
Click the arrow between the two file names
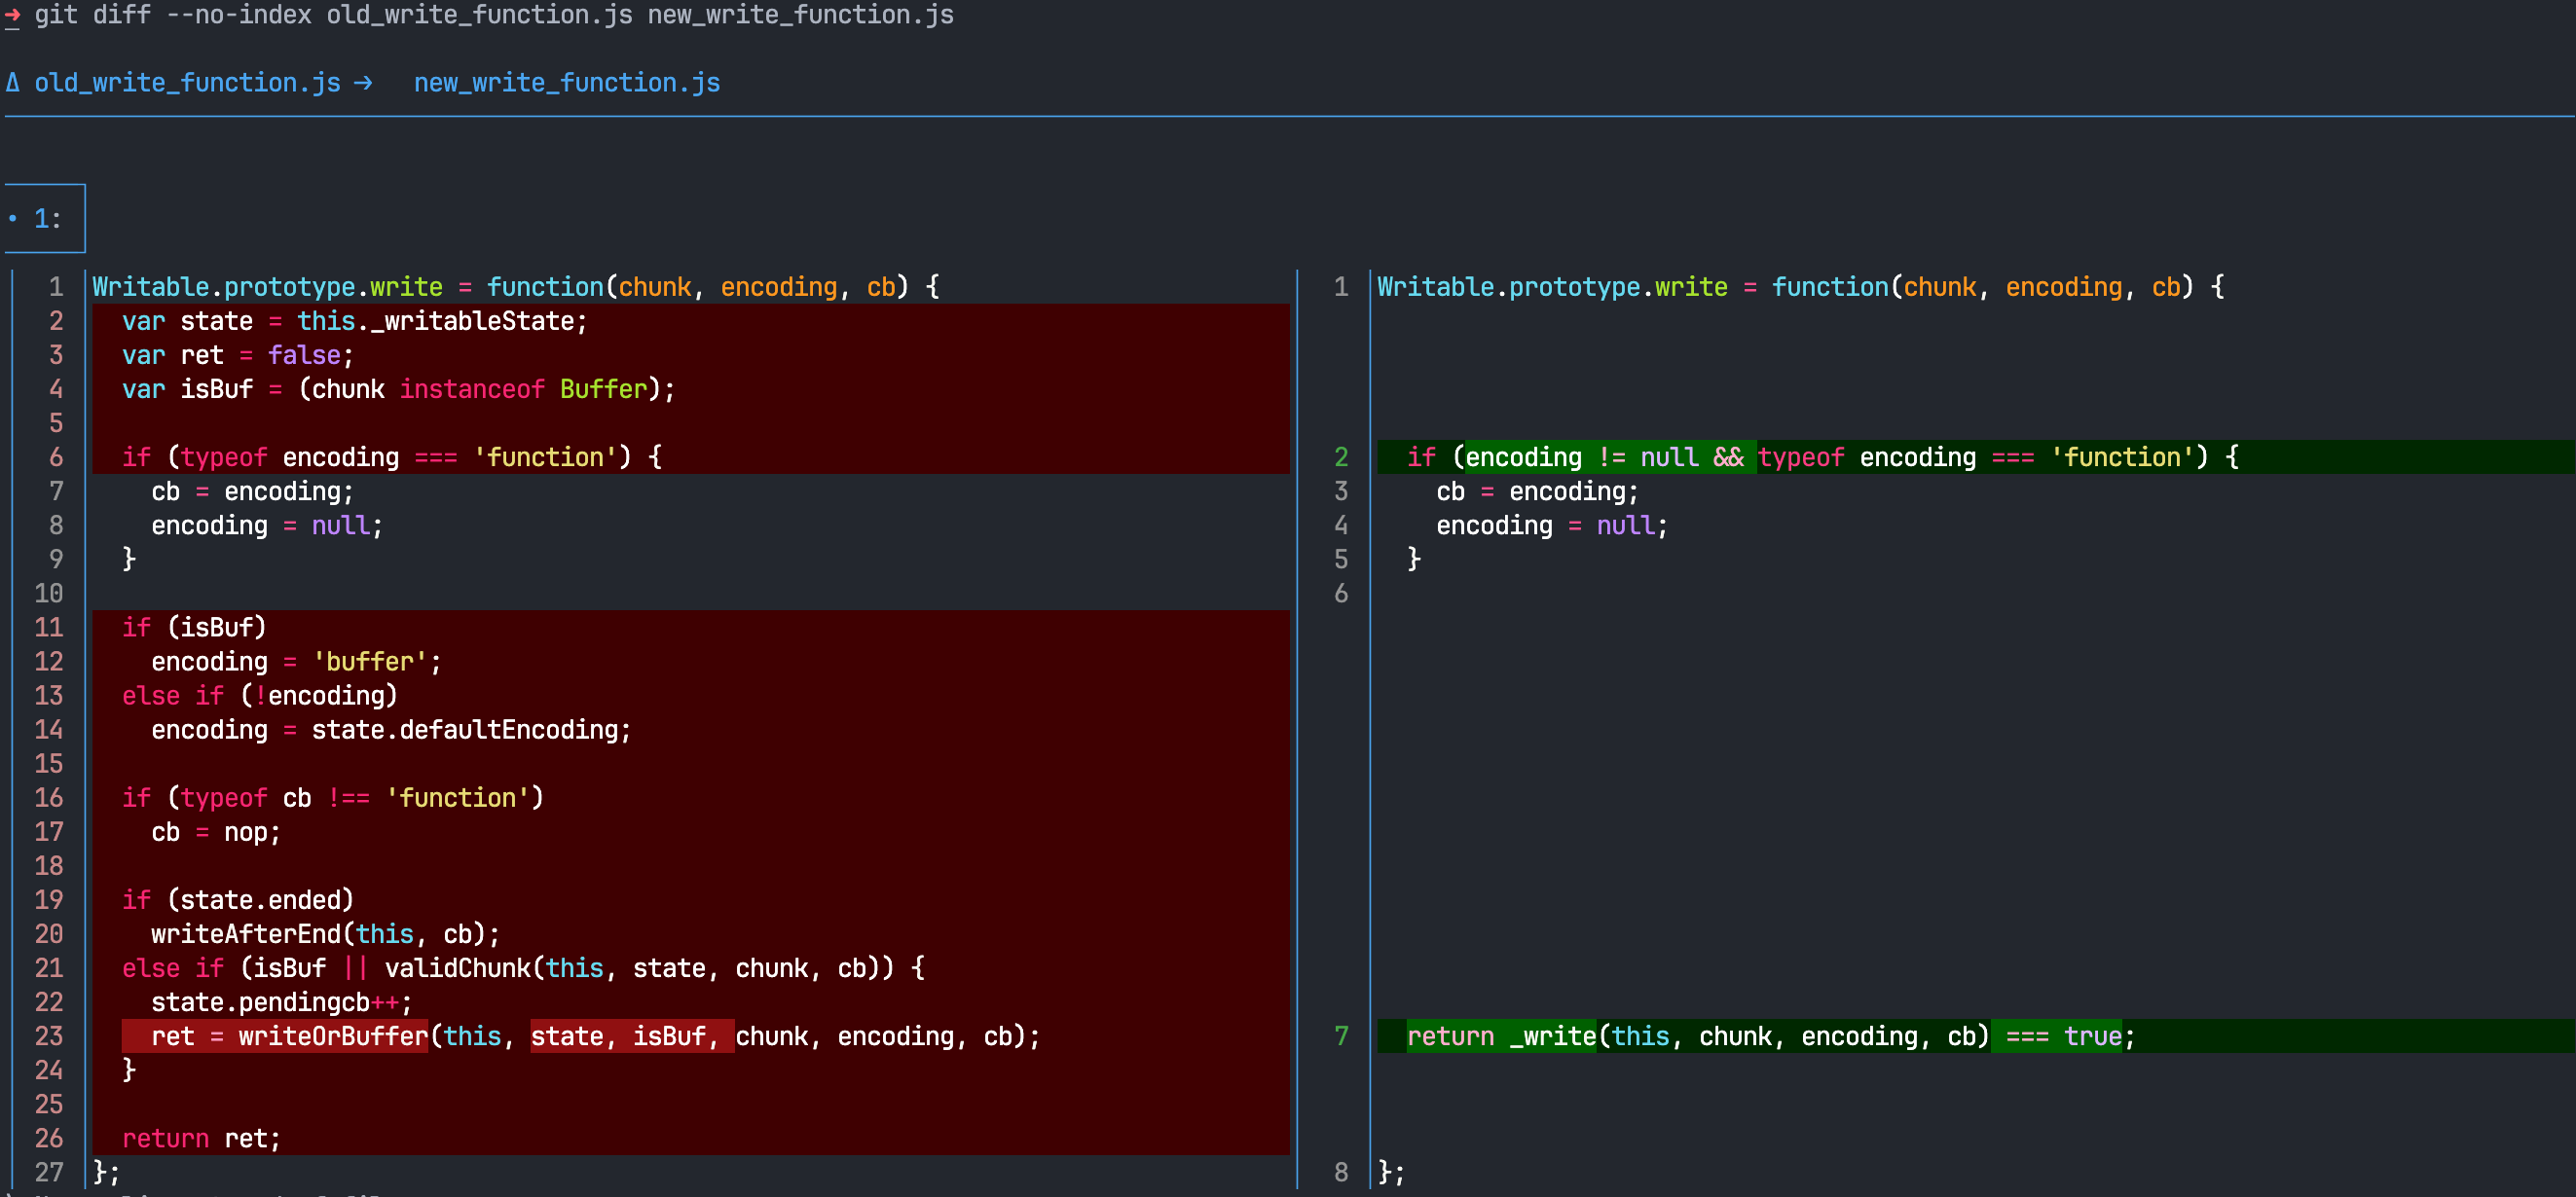(x=363, y=83)
